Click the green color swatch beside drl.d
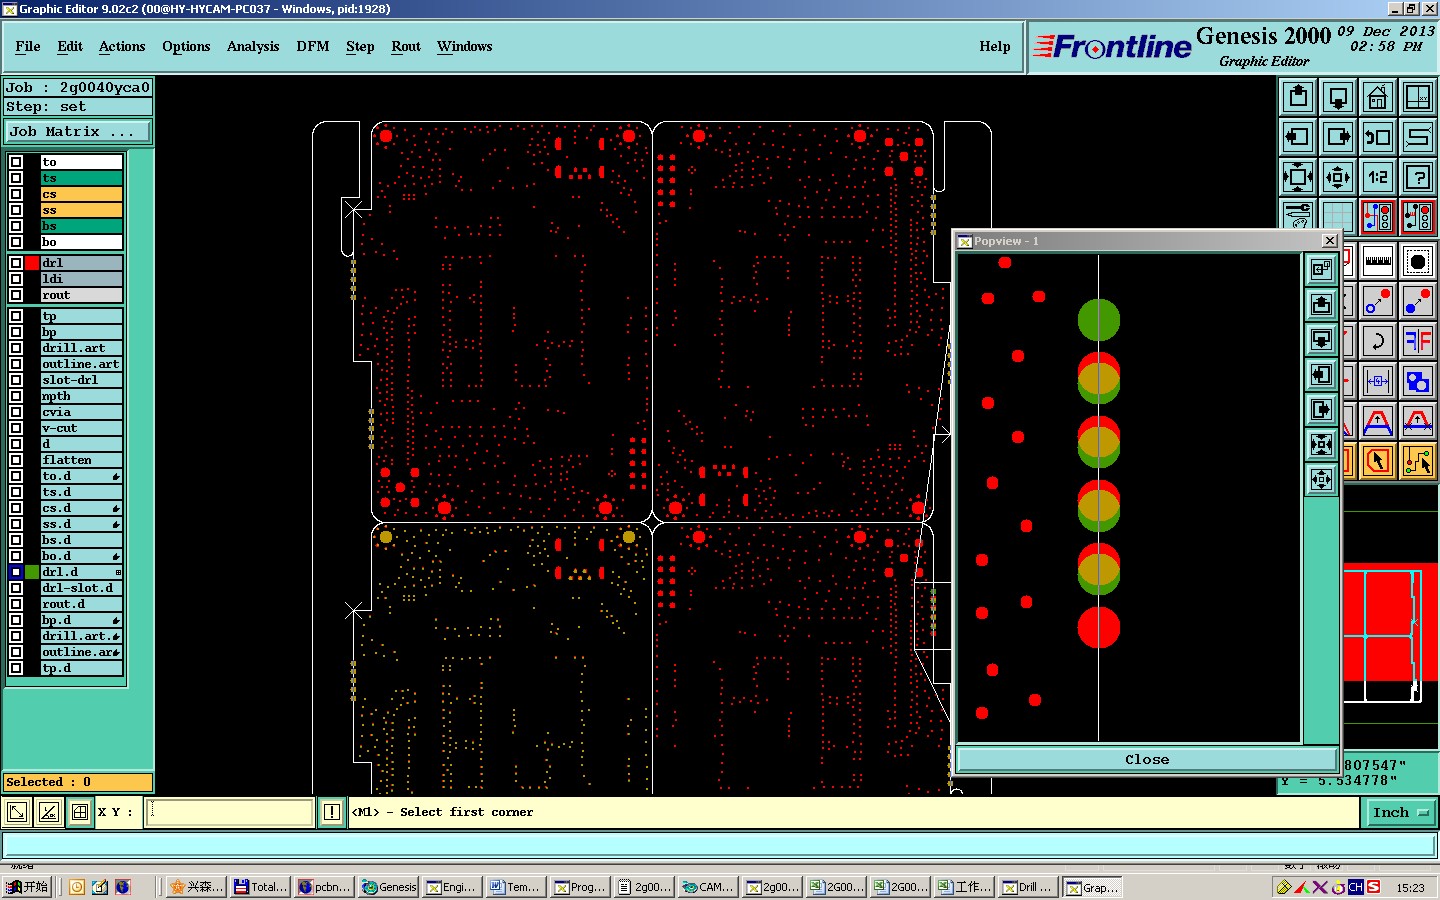This screenshot has height=900, width=1440. (32, 572)
